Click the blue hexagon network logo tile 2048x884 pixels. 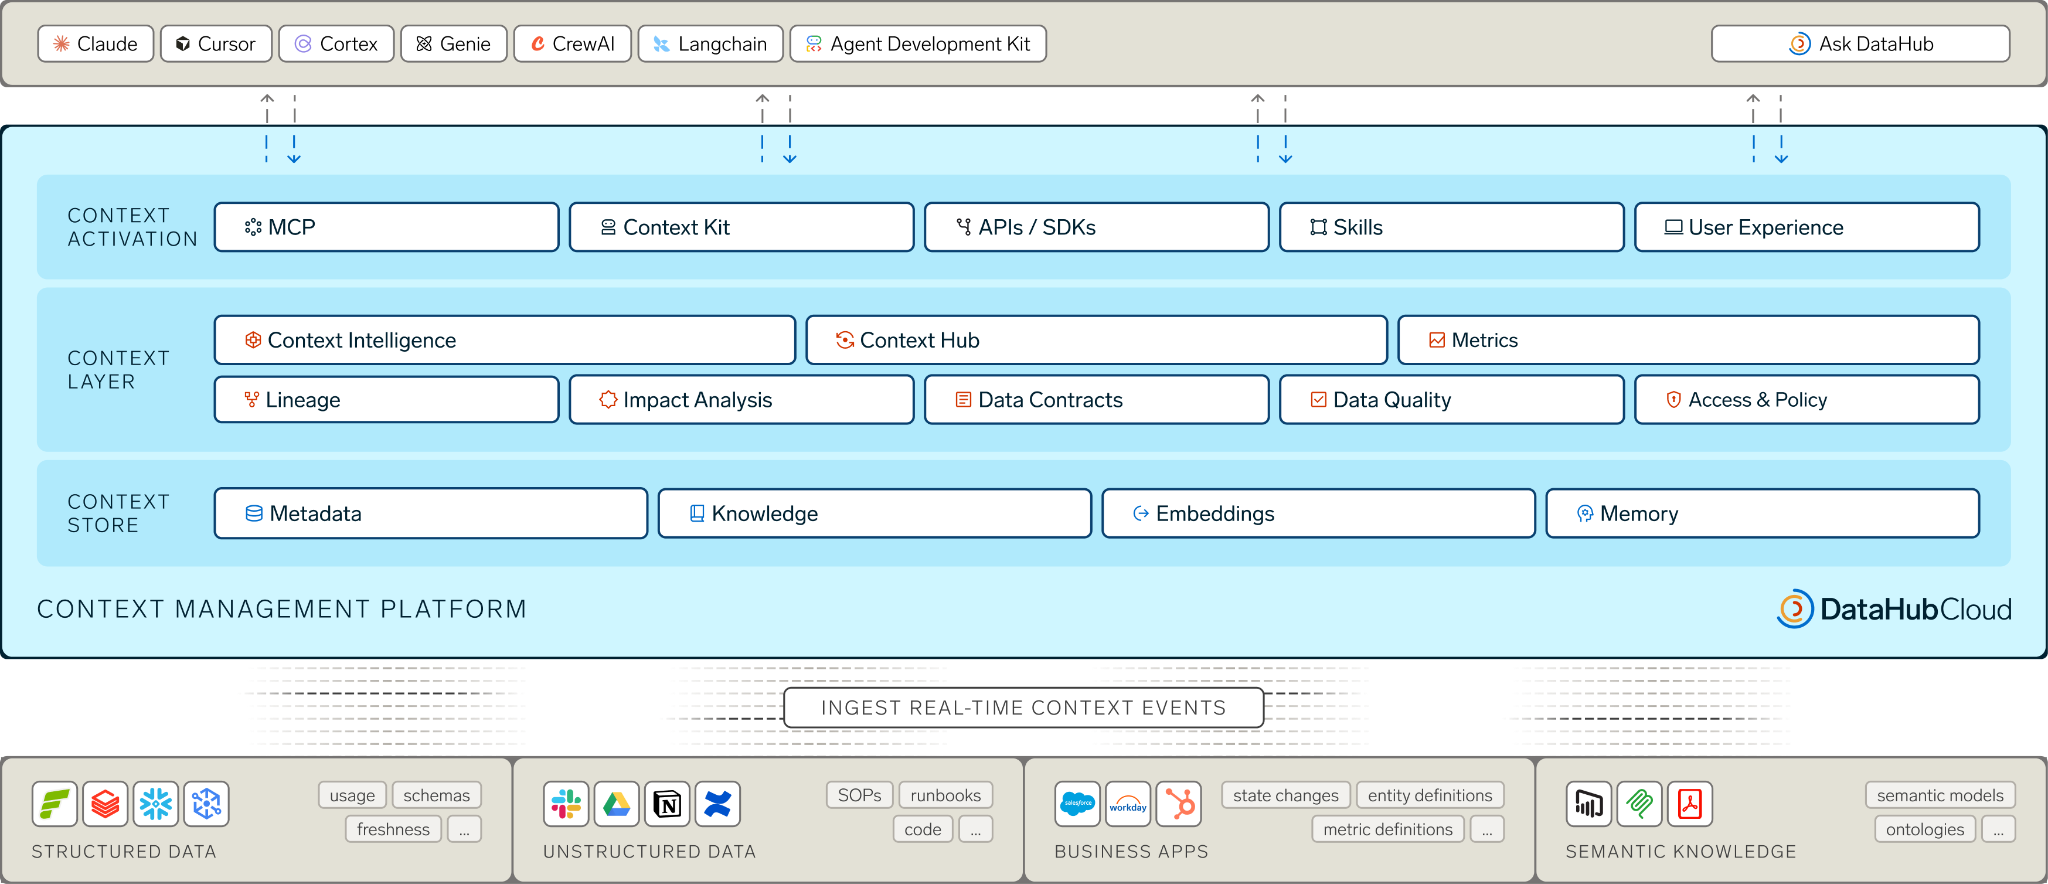pyautogui.click(x=206, y=804)
